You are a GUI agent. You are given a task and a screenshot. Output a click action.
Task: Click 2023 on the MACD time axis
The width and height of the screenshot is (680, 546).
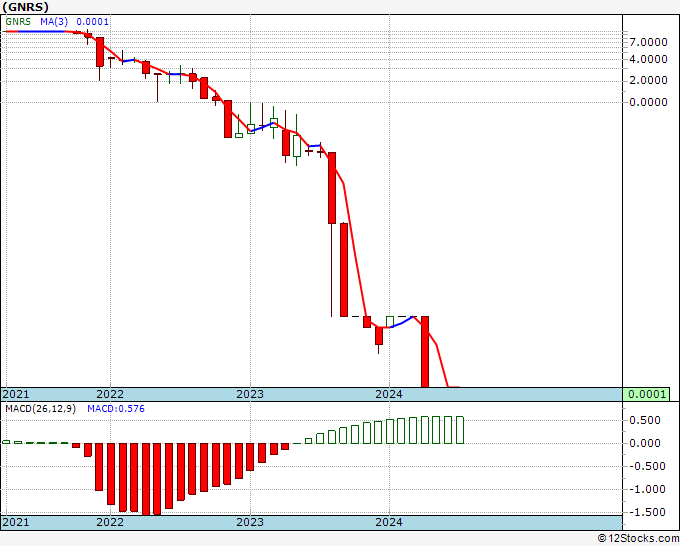tap(250, 522)
